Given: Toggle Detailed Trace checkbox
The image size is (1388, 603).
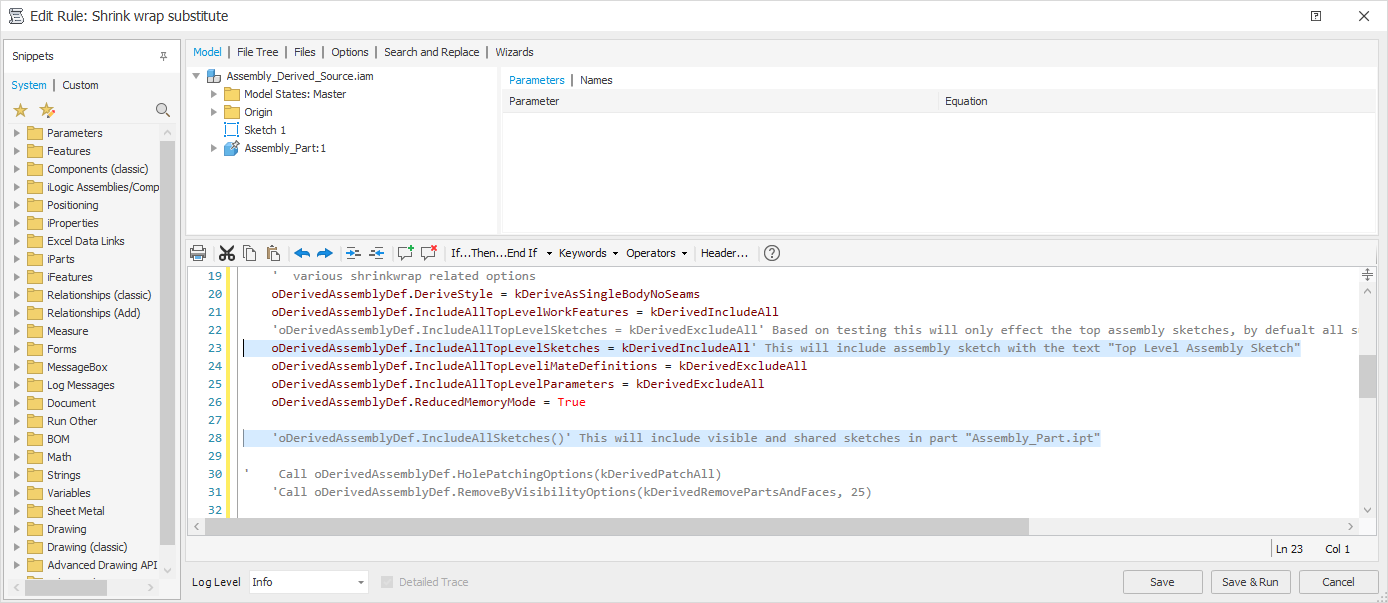Looking at the screenshot, I should [387, 582].
